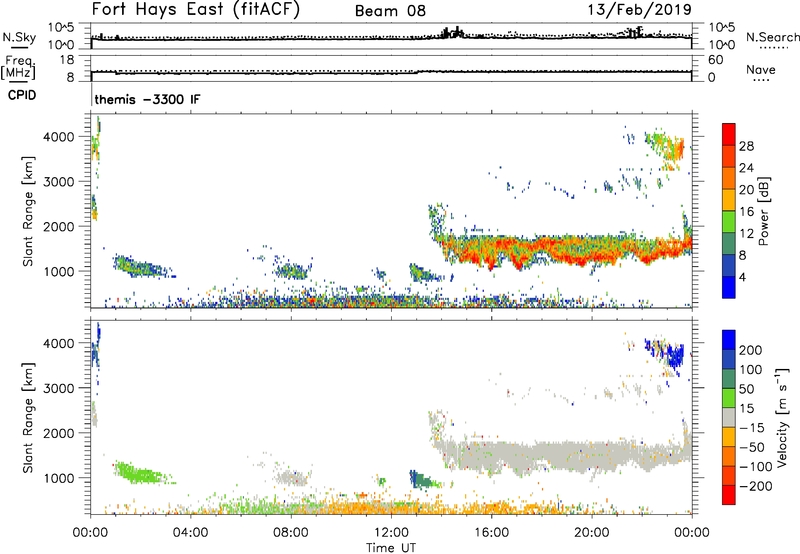Click the power panel 'Slant Range [km]' label
The image size is (800, 554).
coord(28,211)
